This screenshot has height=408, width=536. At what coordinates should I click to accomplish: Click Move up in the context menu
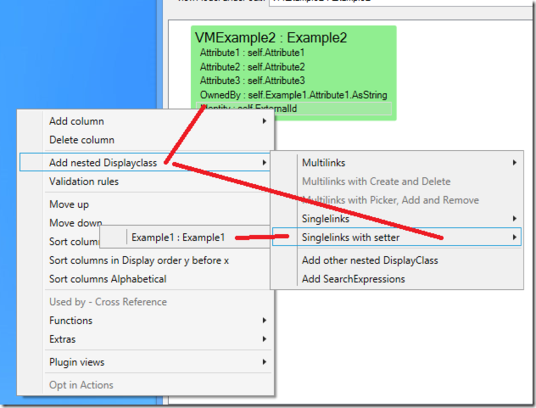click(x=146, y=204)
